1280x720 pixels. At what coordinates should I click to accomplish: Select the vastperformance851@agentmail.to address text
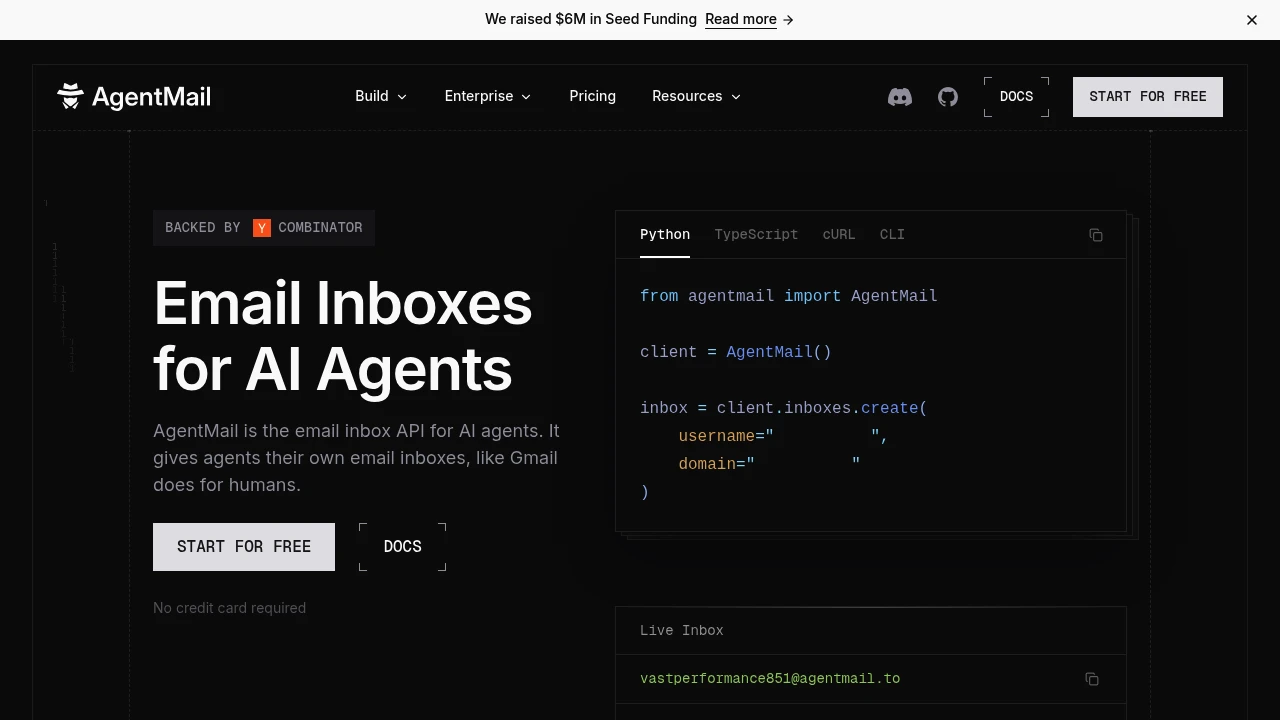(x=770, y=679)
